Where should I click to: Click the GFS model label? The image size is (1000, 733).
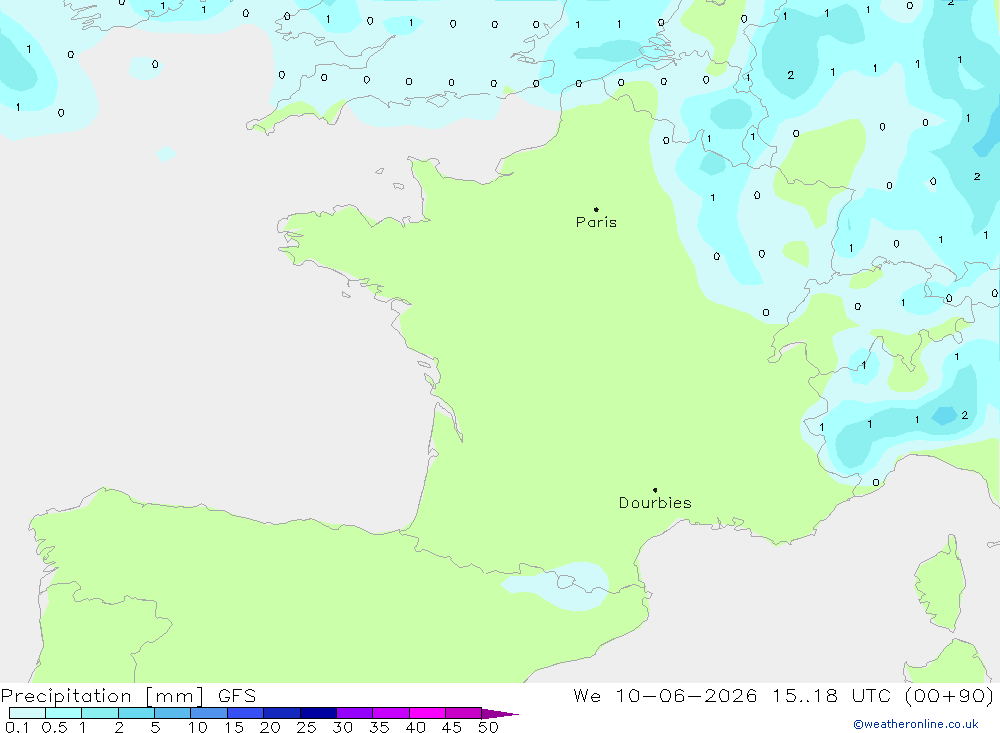click(x=237, y=696)
